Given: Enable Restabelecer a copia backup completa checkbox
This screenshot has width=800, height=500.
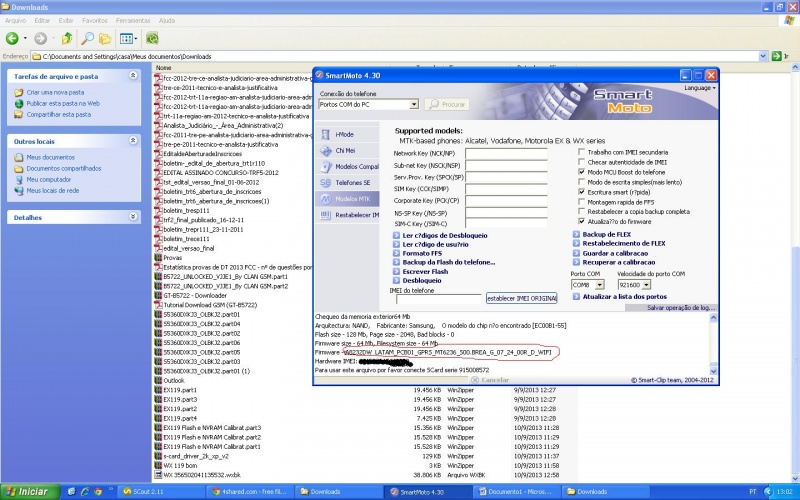Looking at the screenshot, I should click(x=581, y=211).
